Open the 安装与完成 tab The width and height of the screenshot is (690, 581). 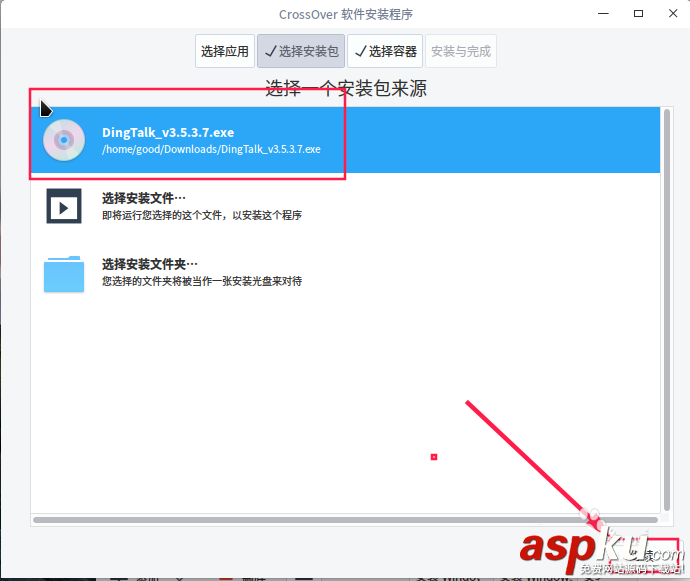(x=461, y=51)
